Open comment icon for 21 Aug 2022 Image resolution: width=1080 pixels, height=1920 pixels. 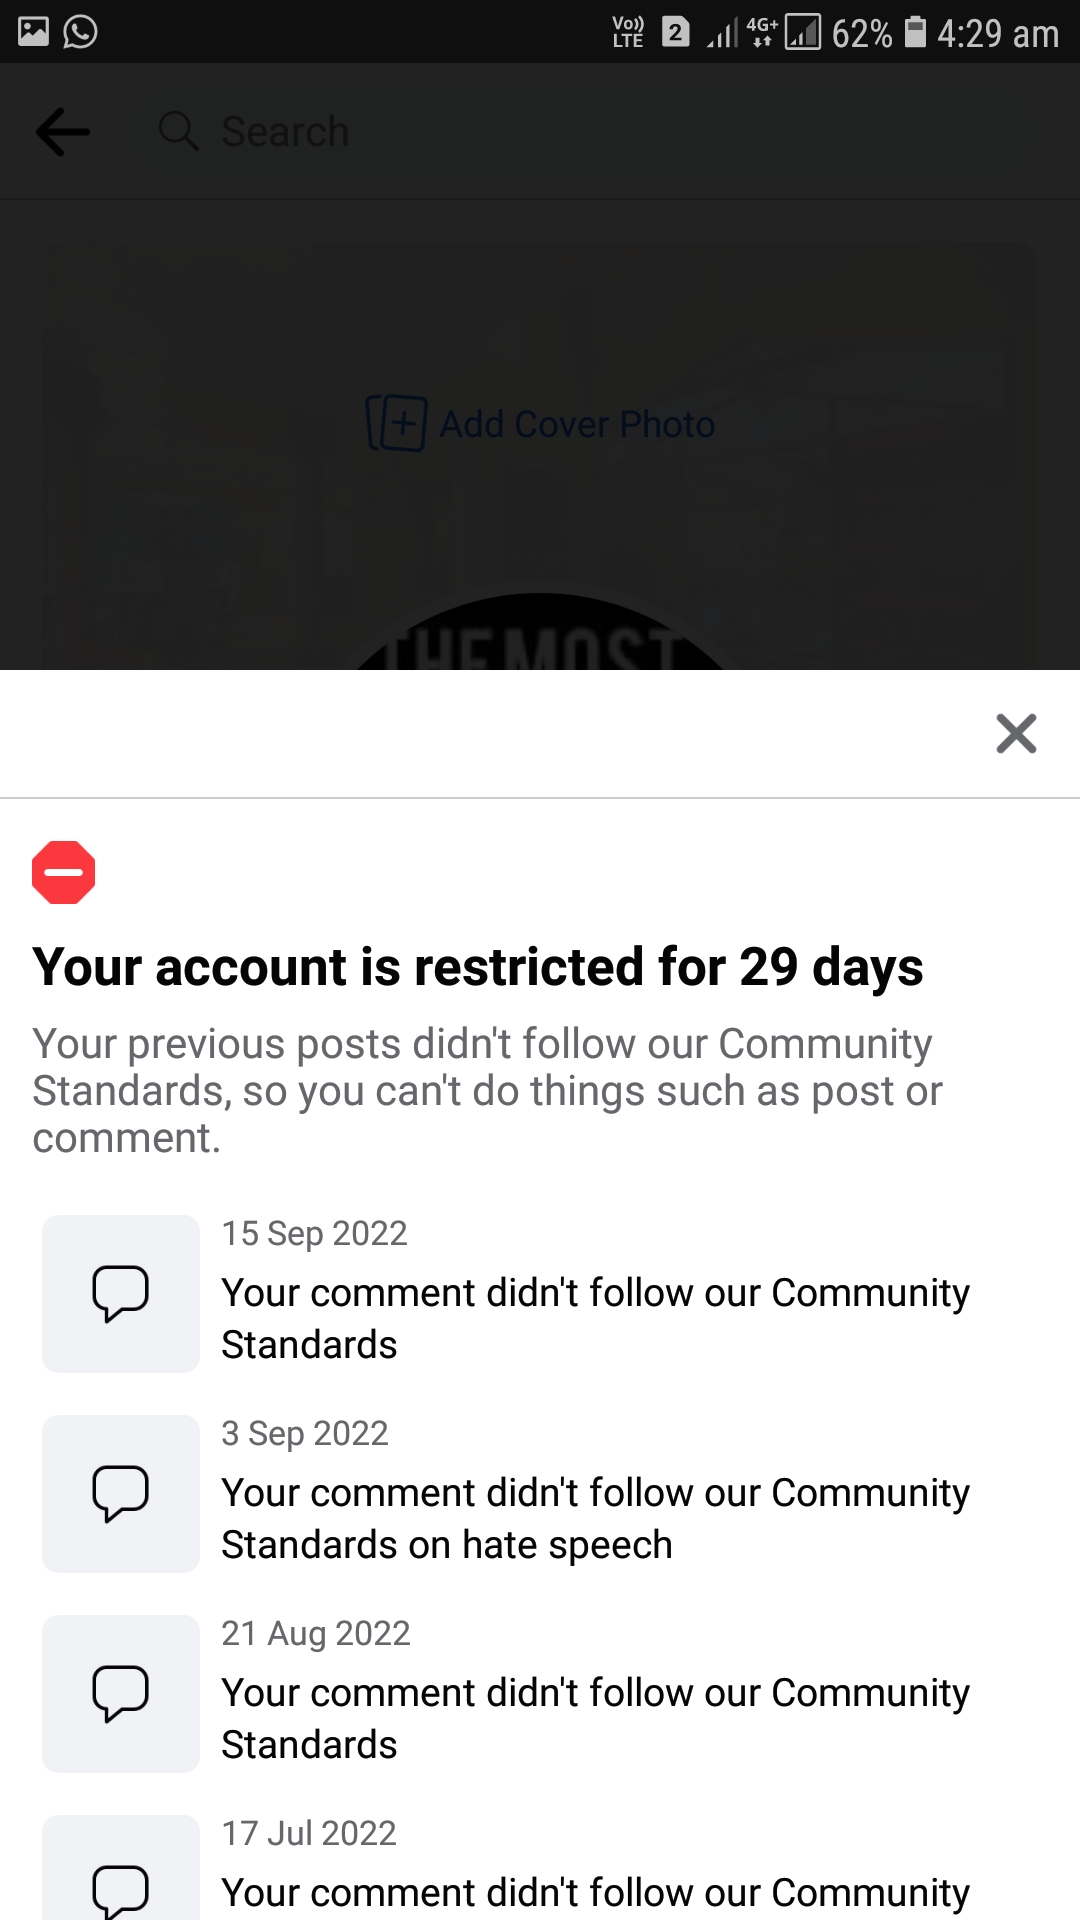[x=121, y=1693]
